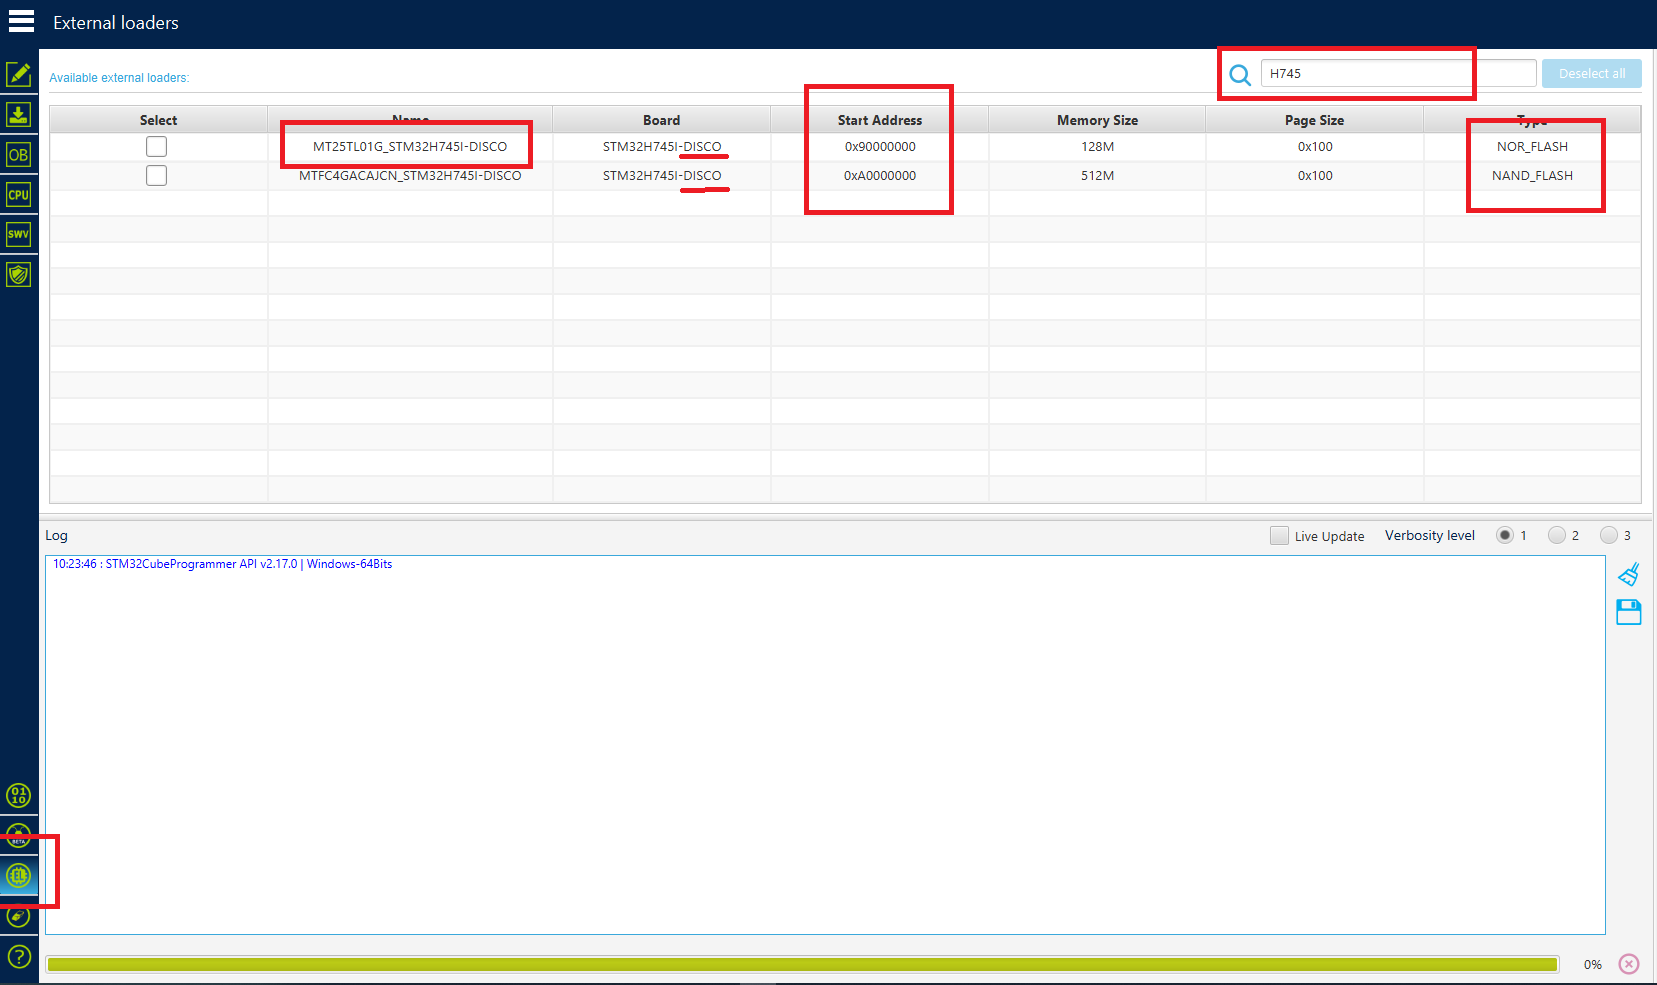Click the green progress bar

pyautogui.click(x=800, y=963)
